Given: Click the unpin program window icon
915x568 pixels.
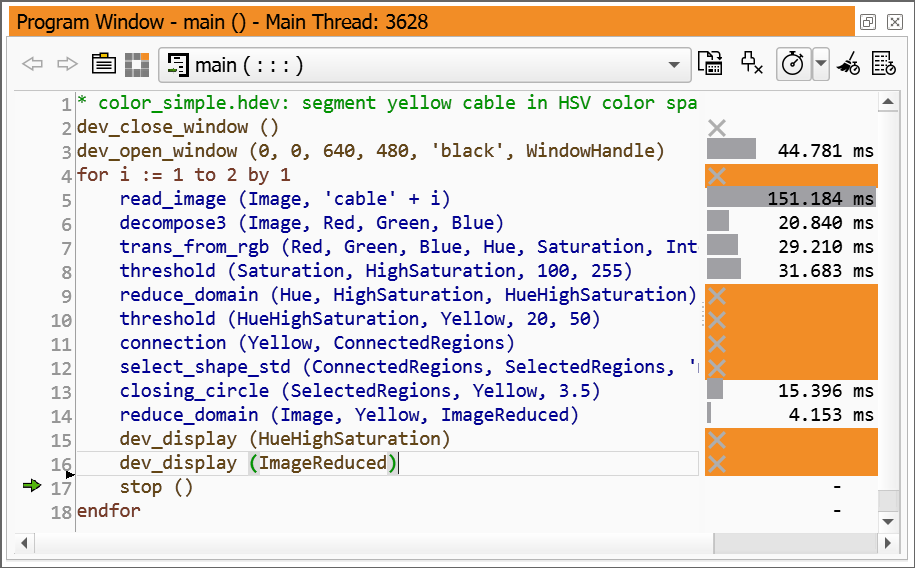Looking at the screenshot, I should (x=752, y=65).
